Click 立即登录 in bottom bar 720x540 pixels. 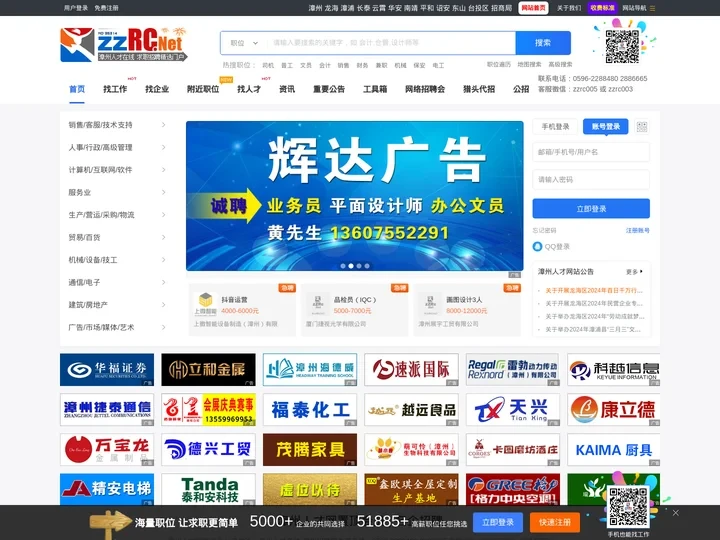pos(498,523)
